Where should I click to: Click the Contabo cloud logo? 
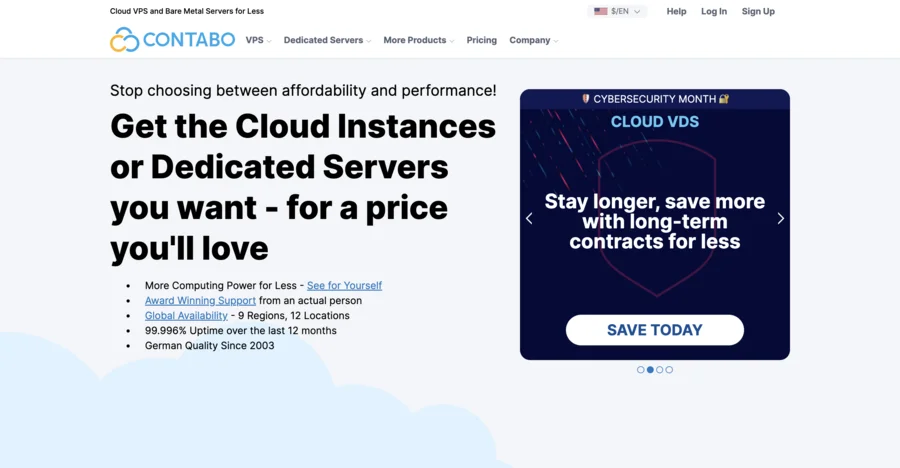(172, 40)
